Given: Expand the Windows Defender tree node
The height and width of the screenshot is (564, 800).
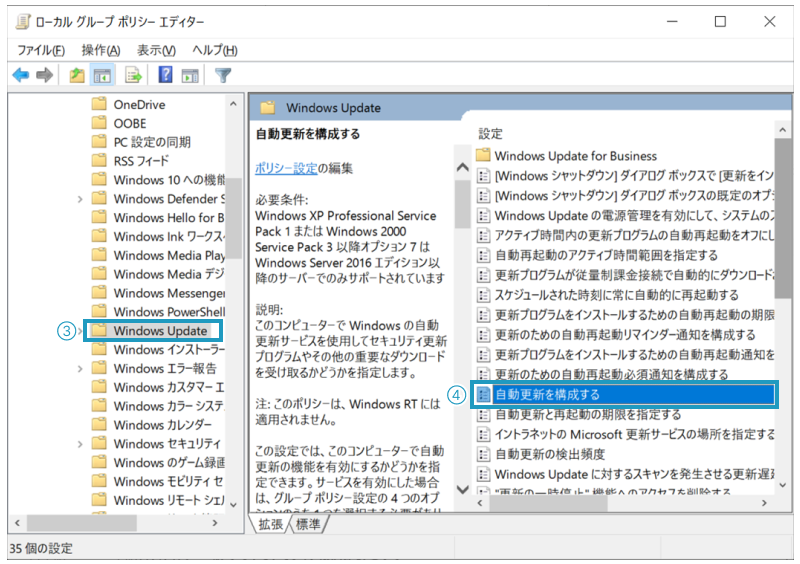Looking at the screenshot, I should (80, 199).
